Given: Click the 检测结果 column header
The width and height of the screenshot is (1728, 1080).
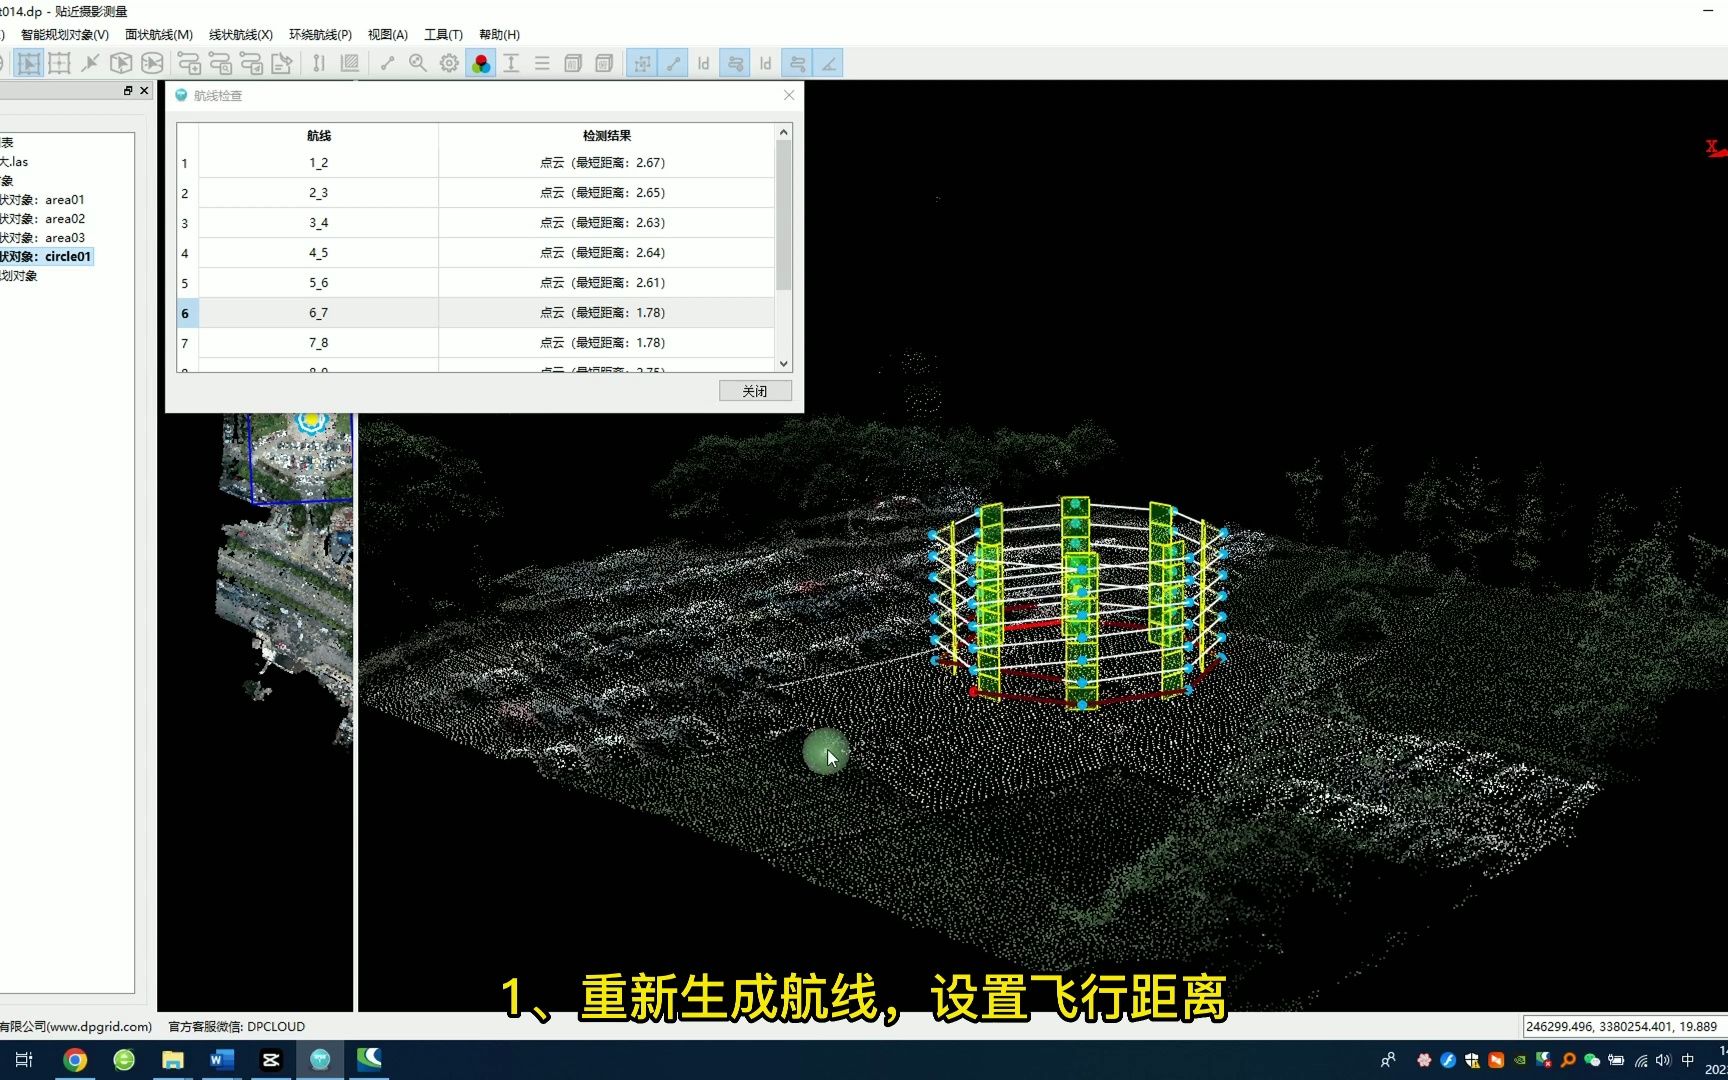Looking at the screenshot, I should (607, 136).
